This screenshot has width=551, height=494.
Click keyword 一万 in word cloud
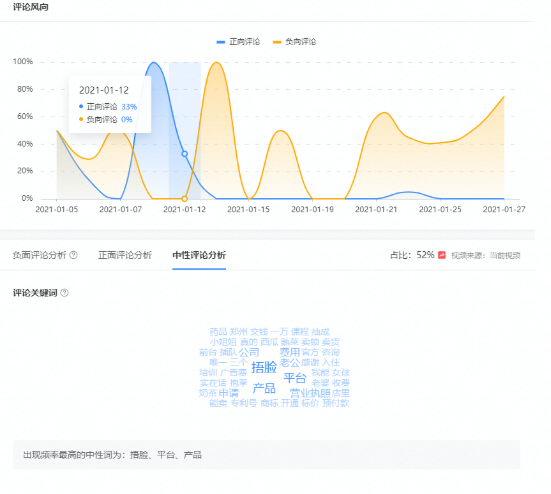pos(280,332)
